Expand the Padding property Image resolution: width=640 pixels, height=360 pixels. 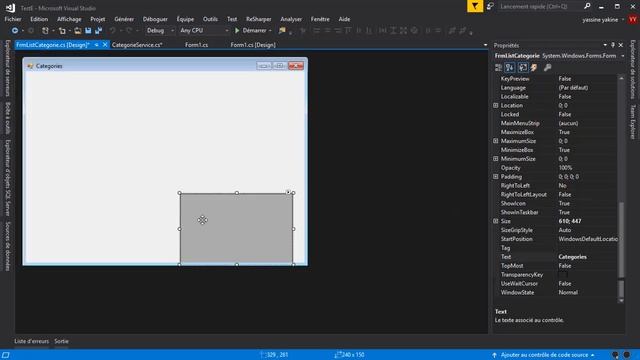(496, 177)
